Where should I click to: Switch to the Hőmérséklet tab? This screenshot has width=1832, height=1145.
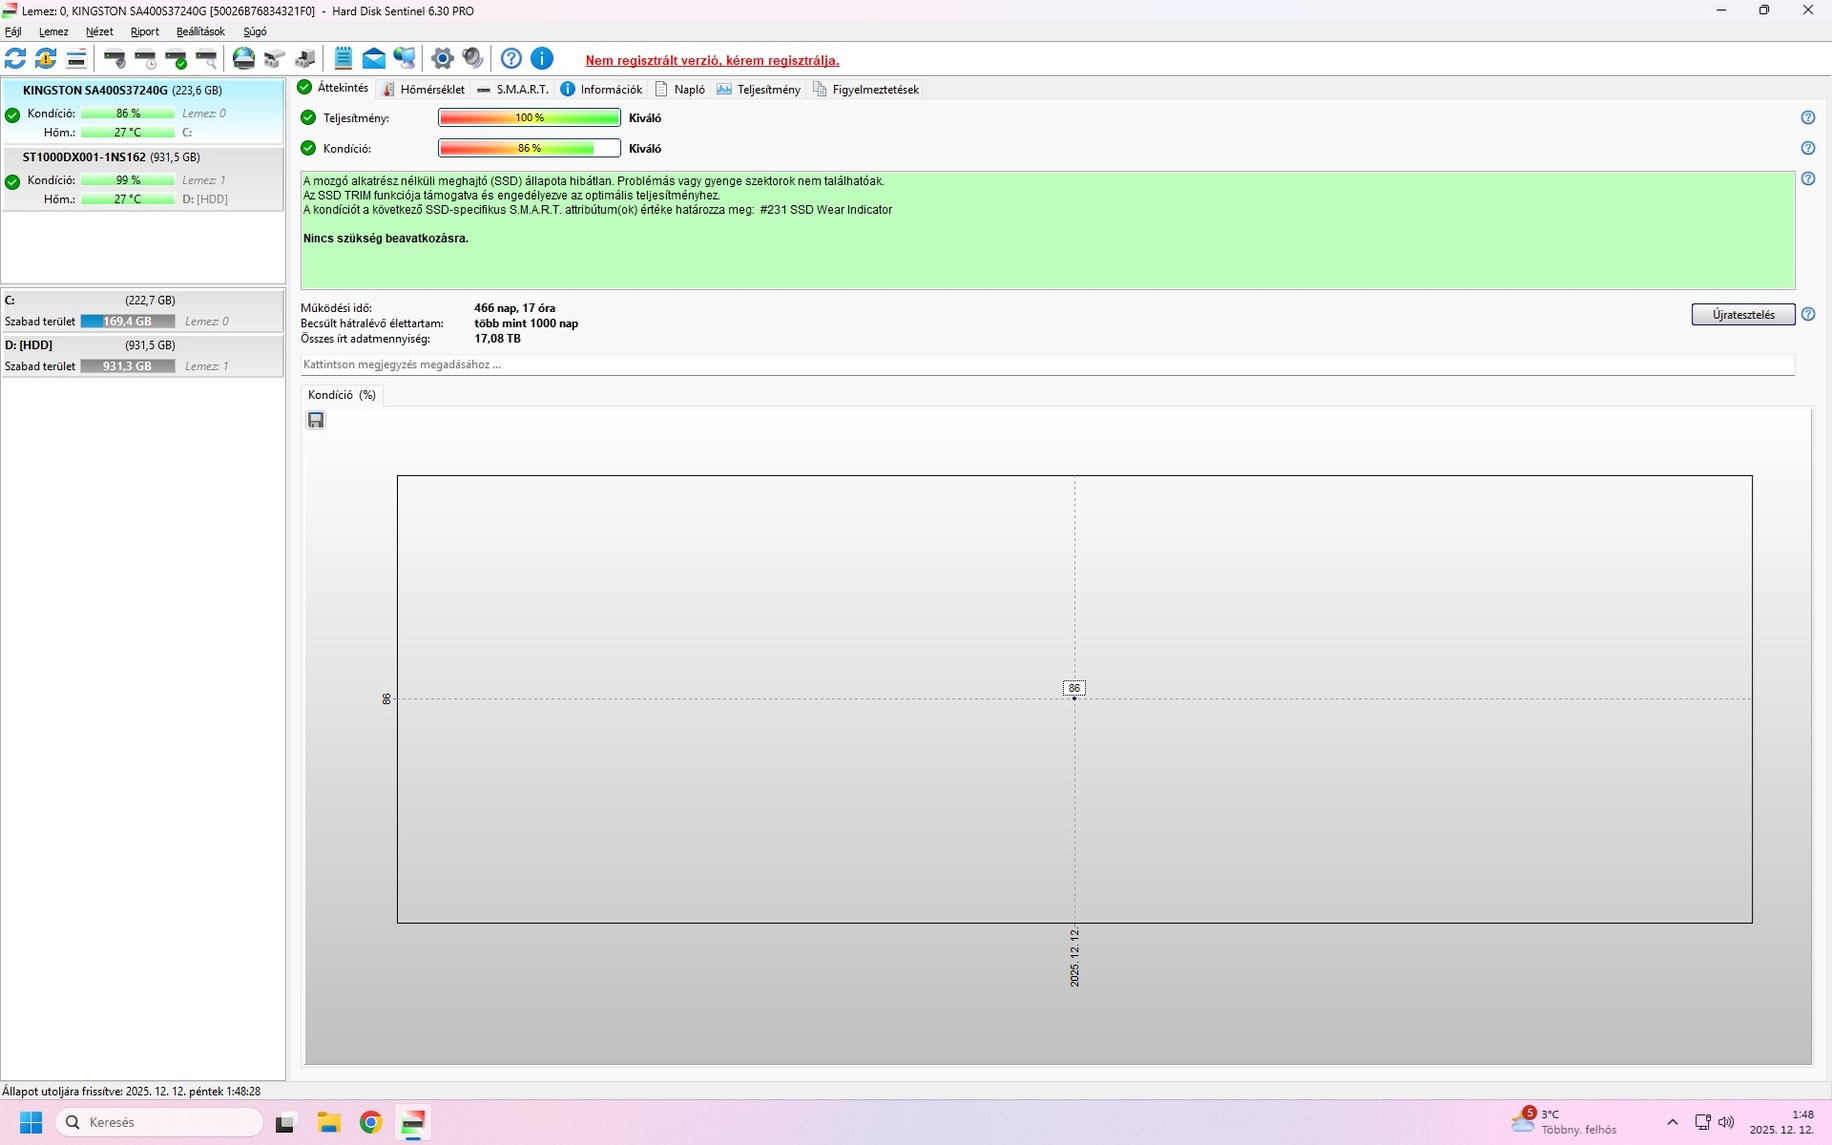423,89
